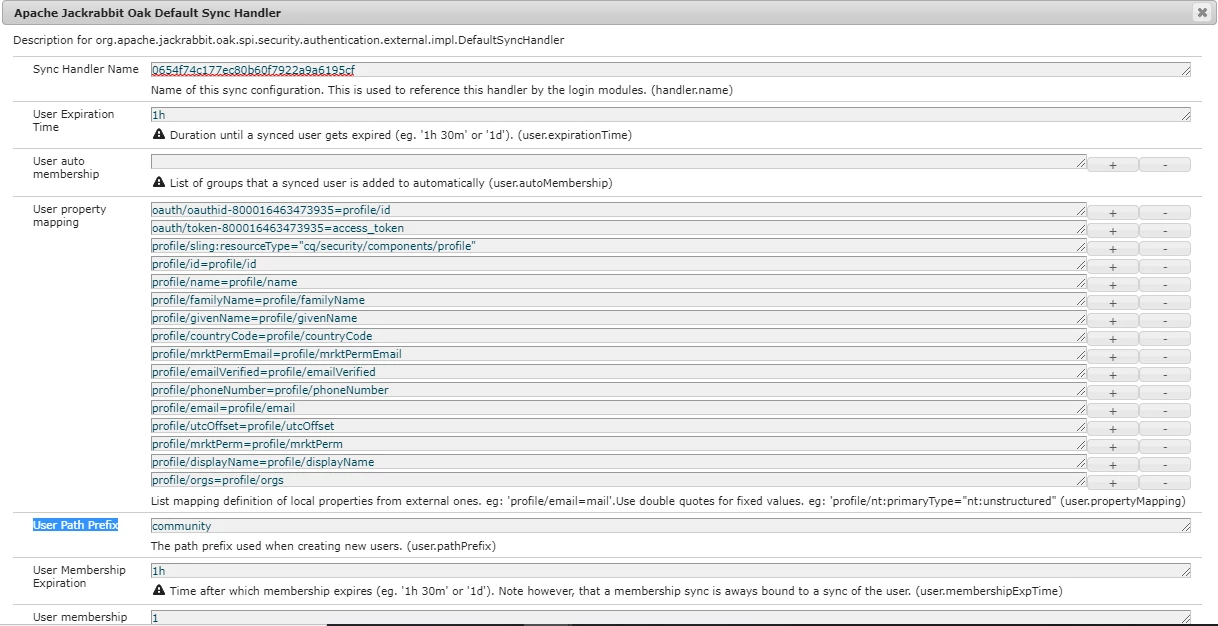
Task: Add a row after profile/givenName mapping
Action: click(1113, 321)
